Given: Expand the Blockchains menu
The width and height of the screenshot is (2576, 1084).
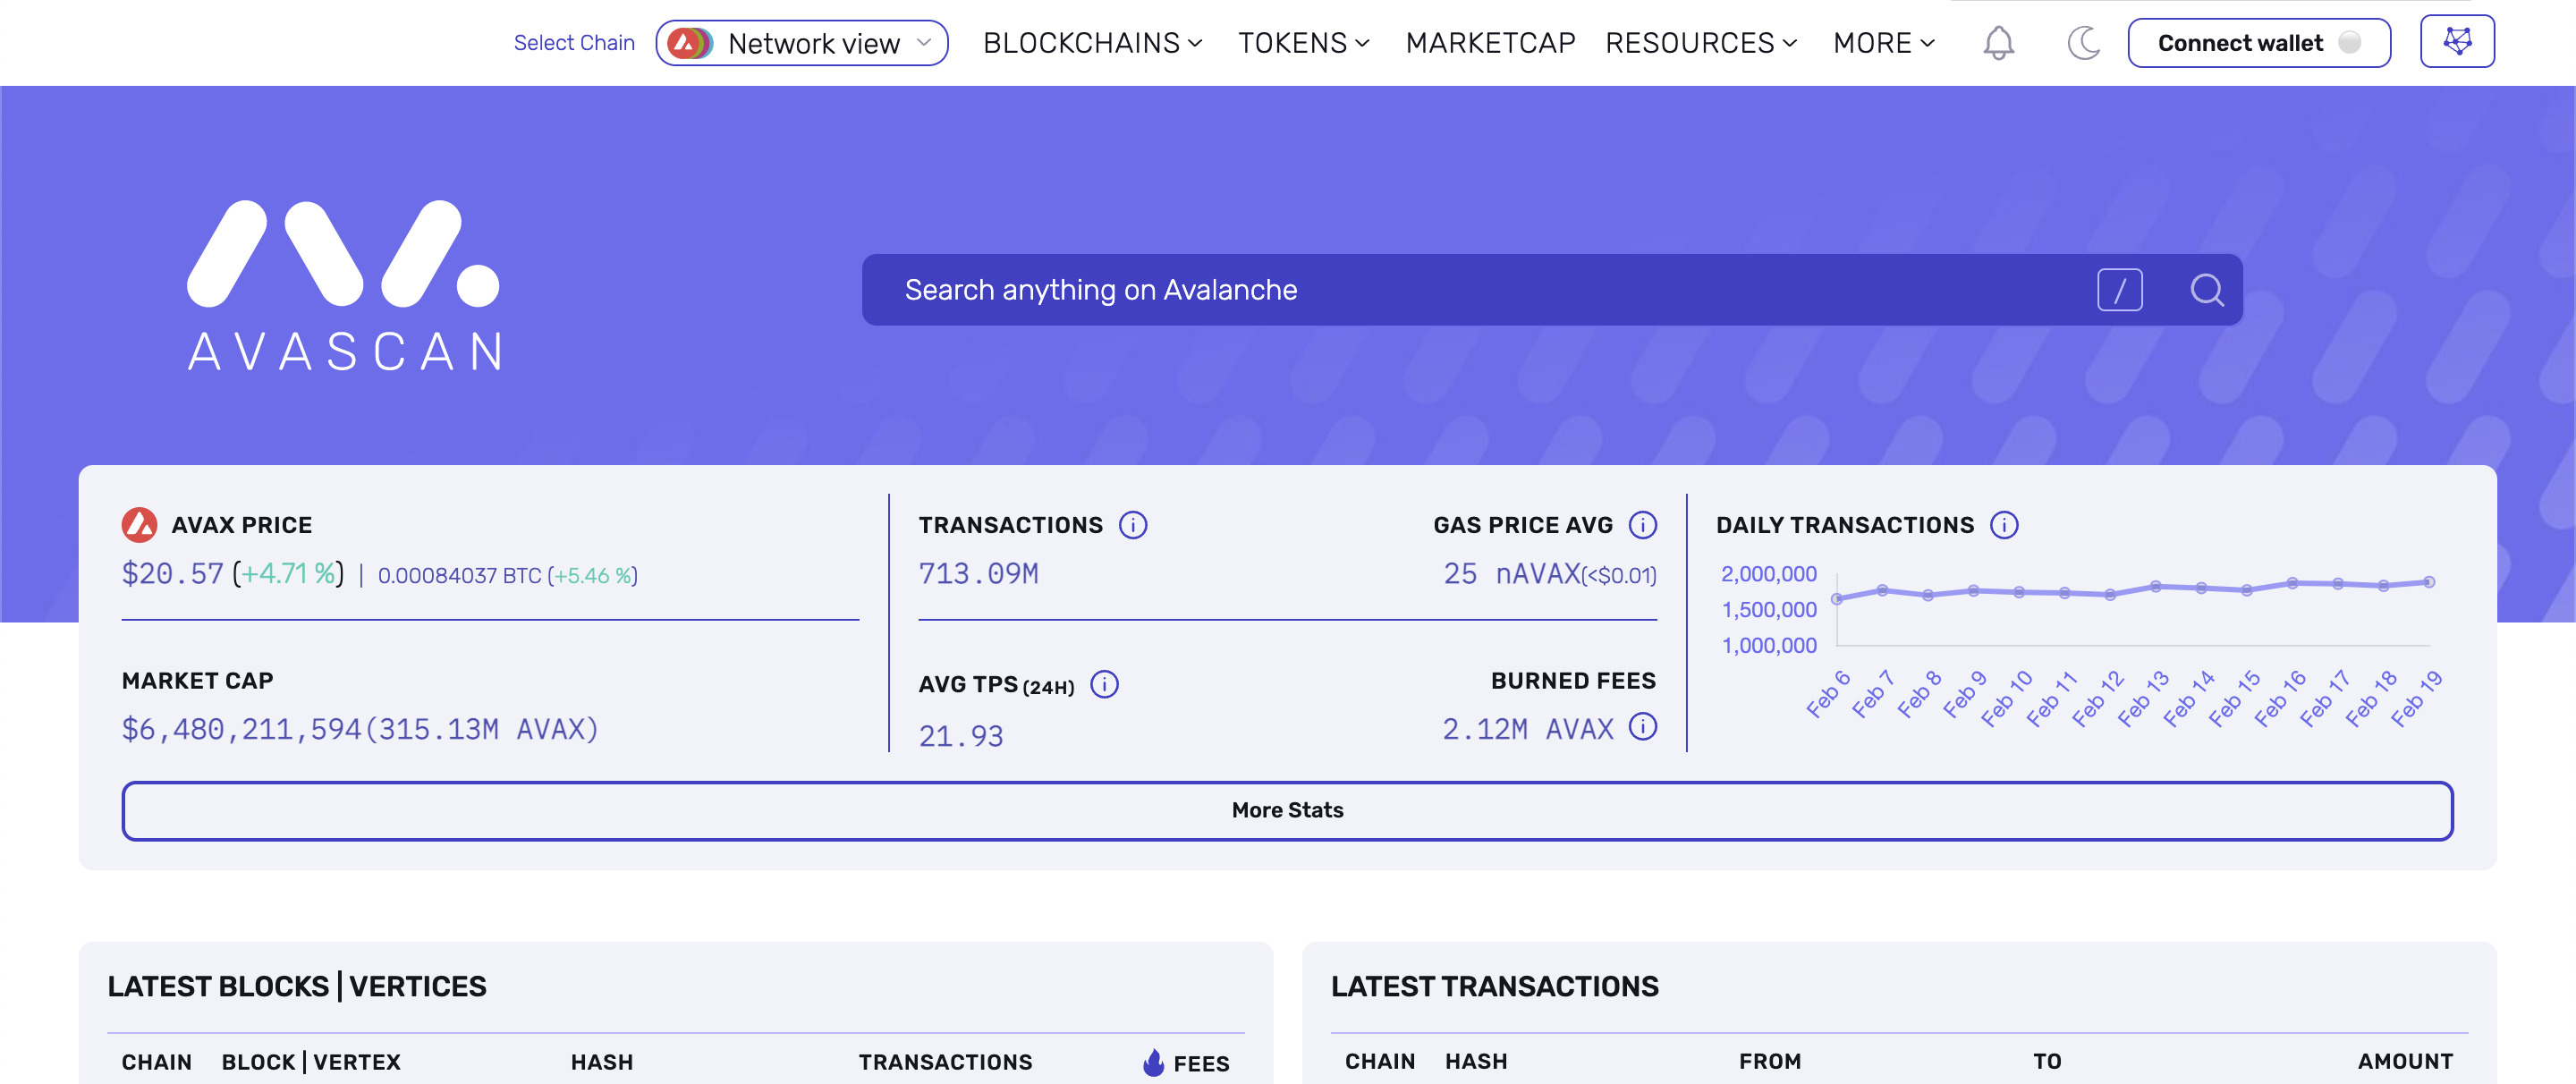Looking at the screenshot, I should 1092,43.
